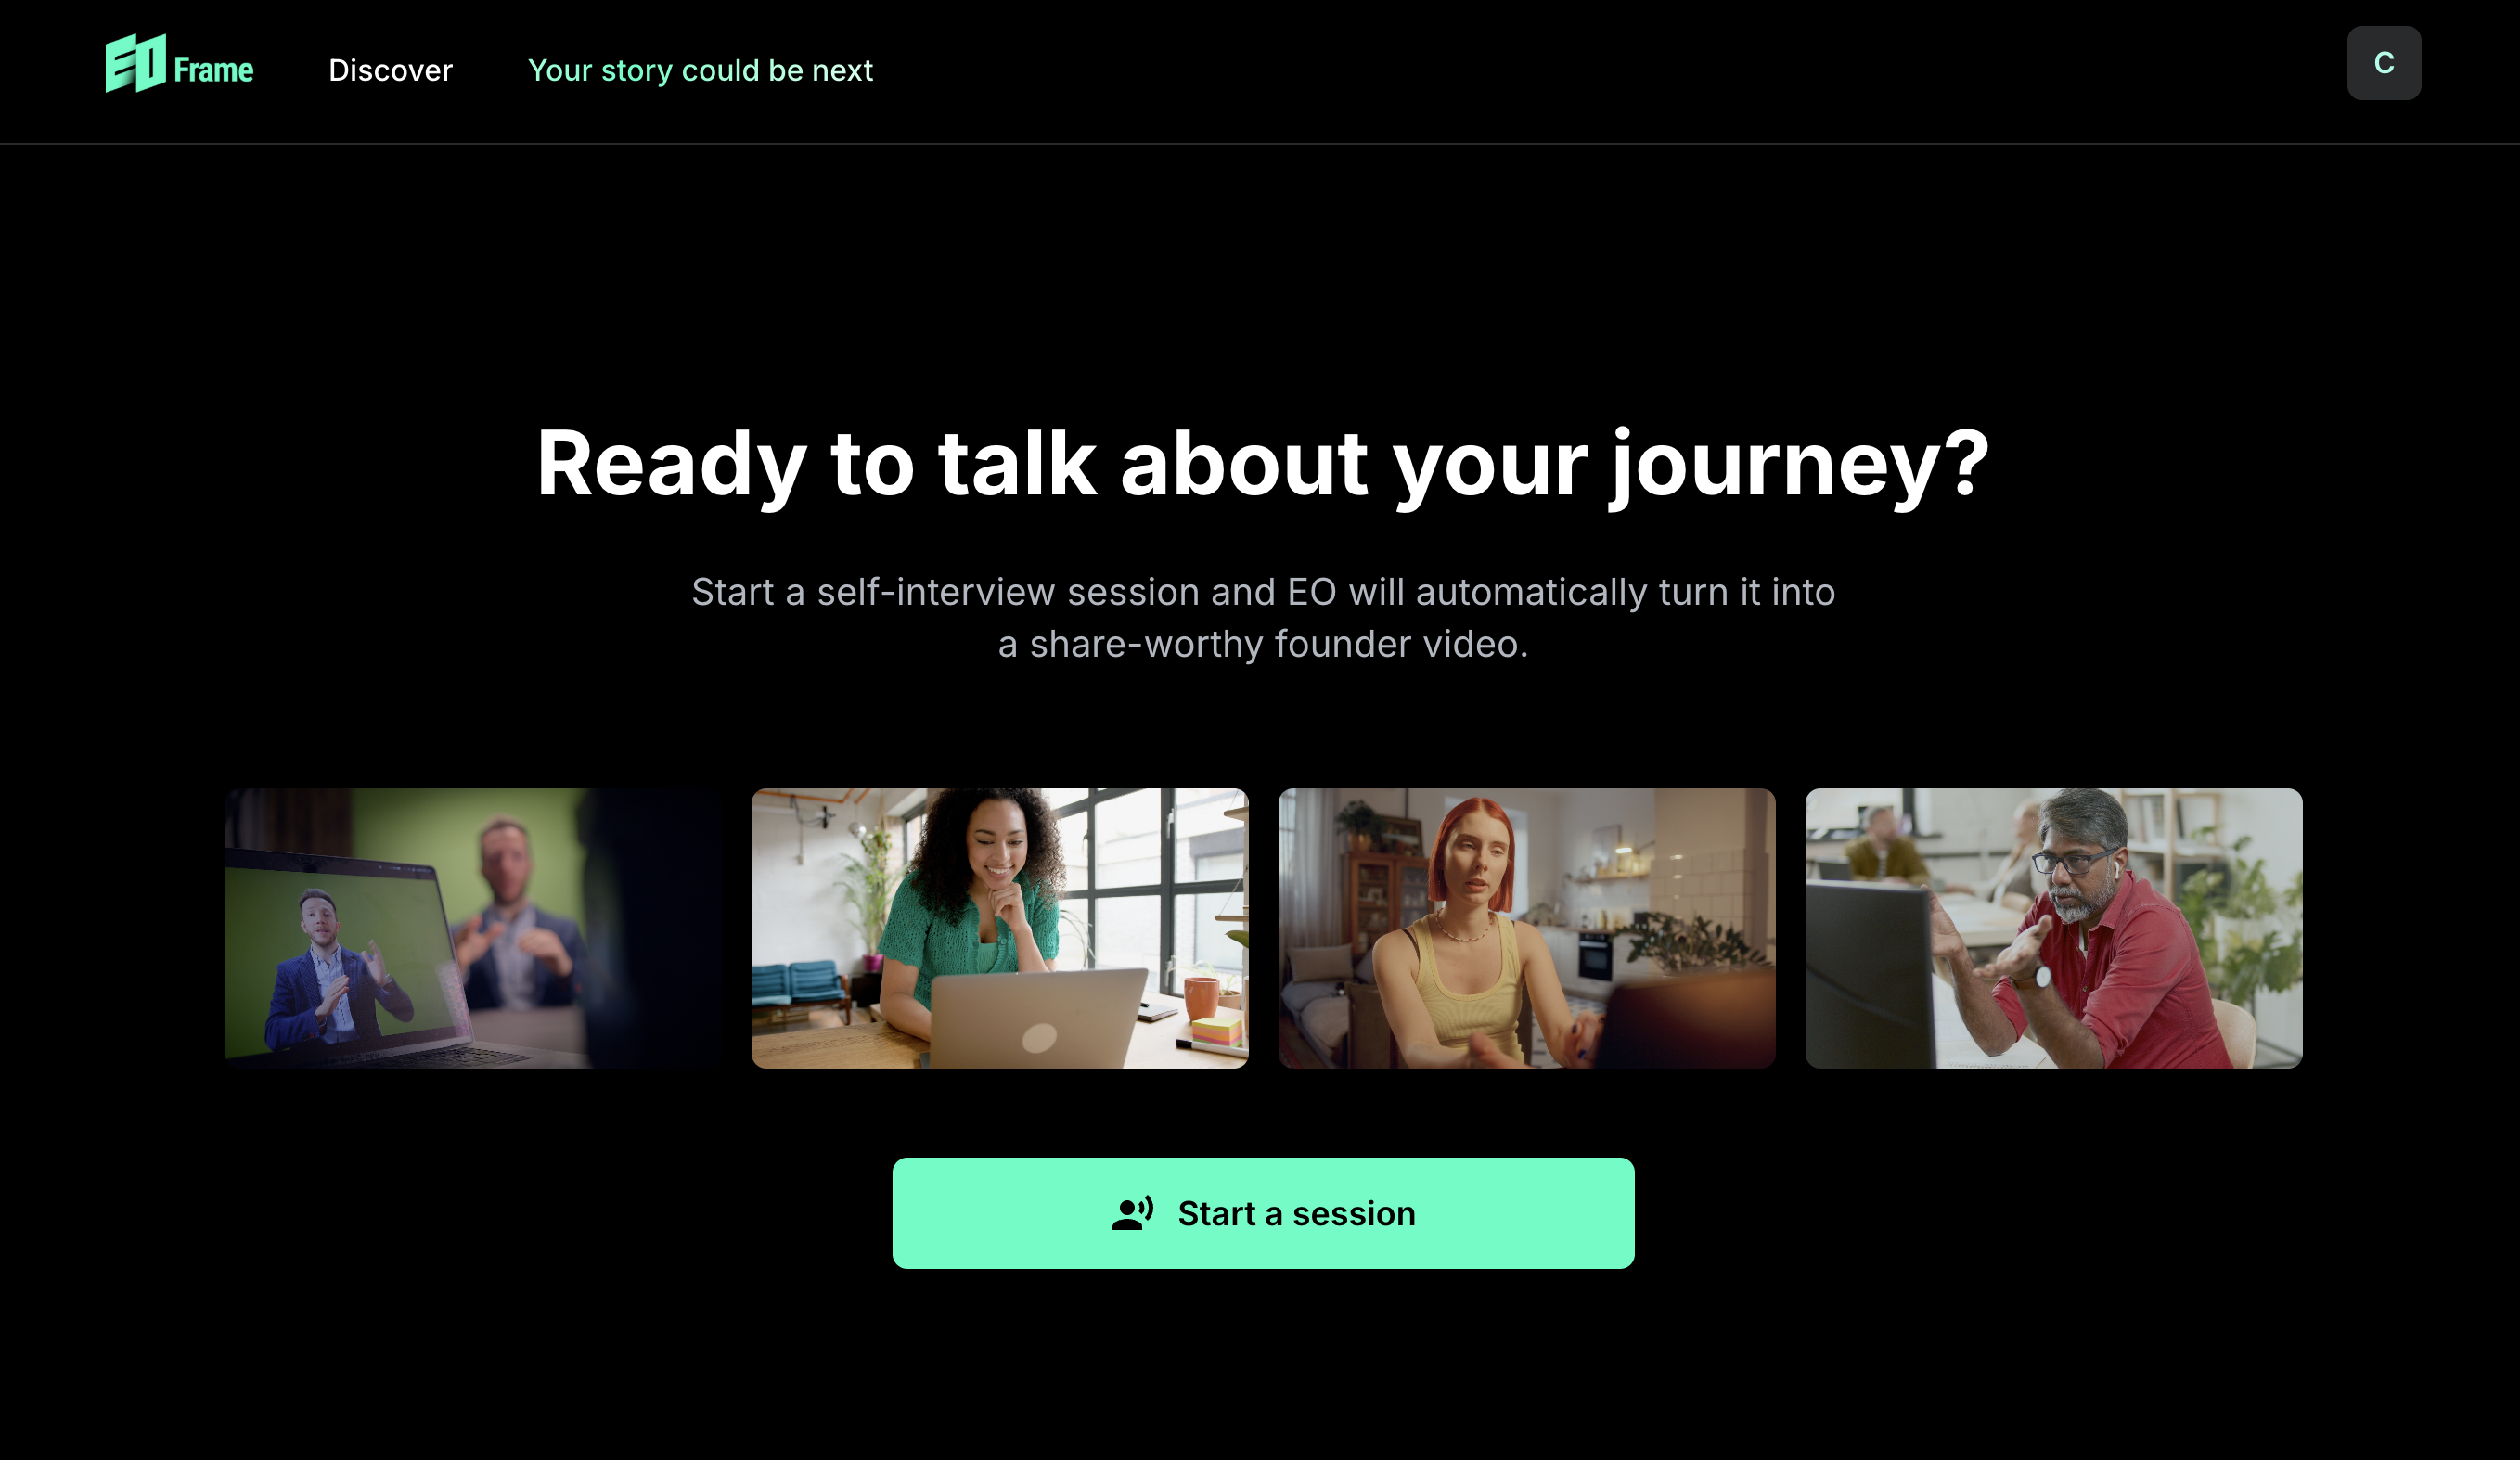This screenshot has width=2520, height=1460.
Task: Open the C user avatar menu
Action: tap(2384, 63)
